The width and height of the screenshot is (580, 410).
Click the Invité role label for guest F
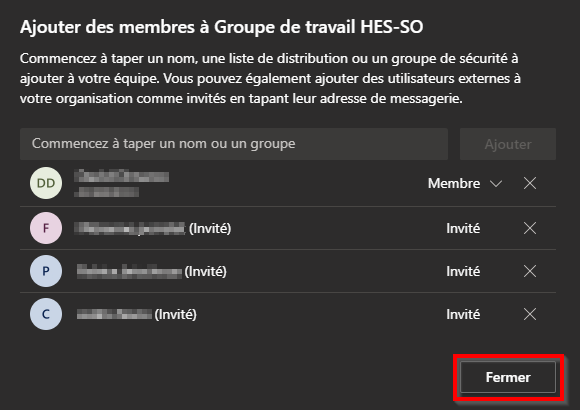(x=463, y=228)
